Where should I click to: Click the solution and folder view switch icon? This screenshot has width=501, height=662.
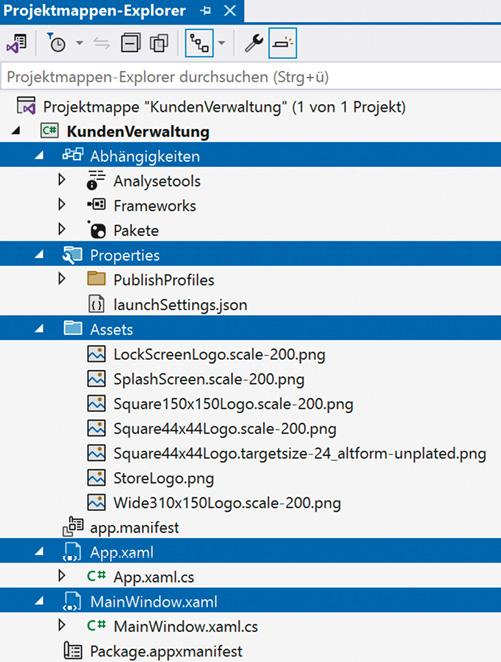(x=16, y=43)
